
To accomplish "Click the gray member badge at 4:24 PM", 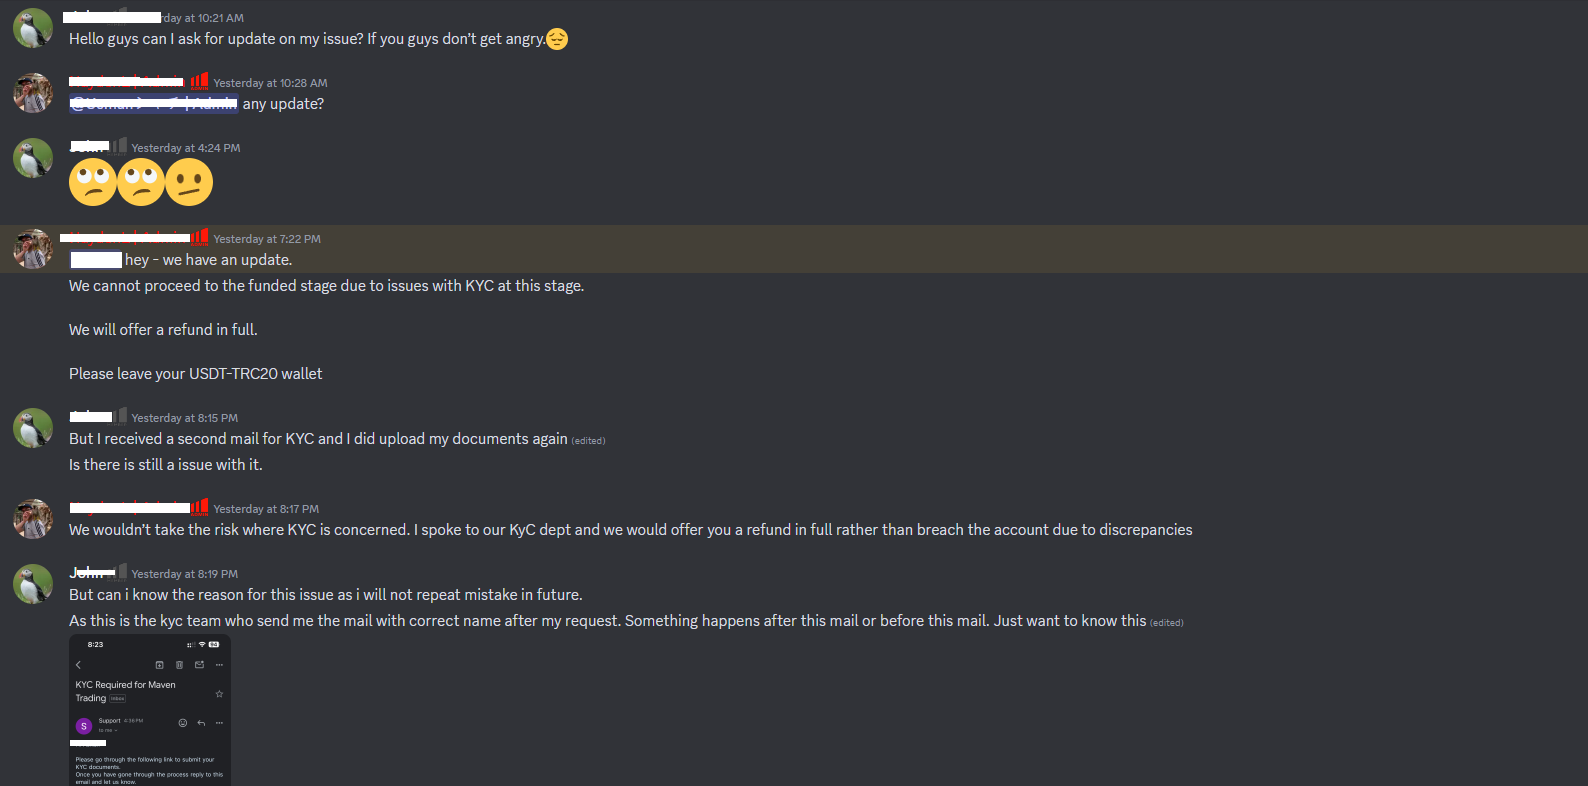I will [120, 146].
